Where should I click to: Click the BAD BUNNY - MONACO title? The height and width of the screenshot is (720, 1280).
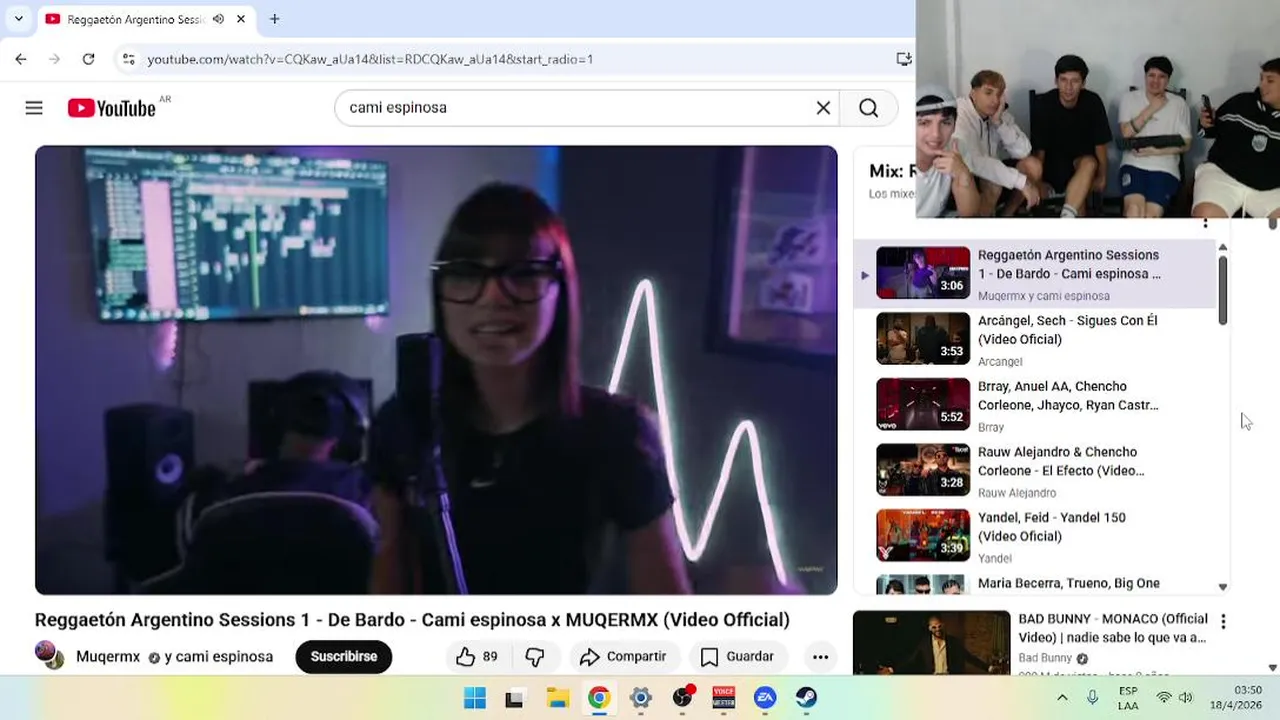point(1113,628)
